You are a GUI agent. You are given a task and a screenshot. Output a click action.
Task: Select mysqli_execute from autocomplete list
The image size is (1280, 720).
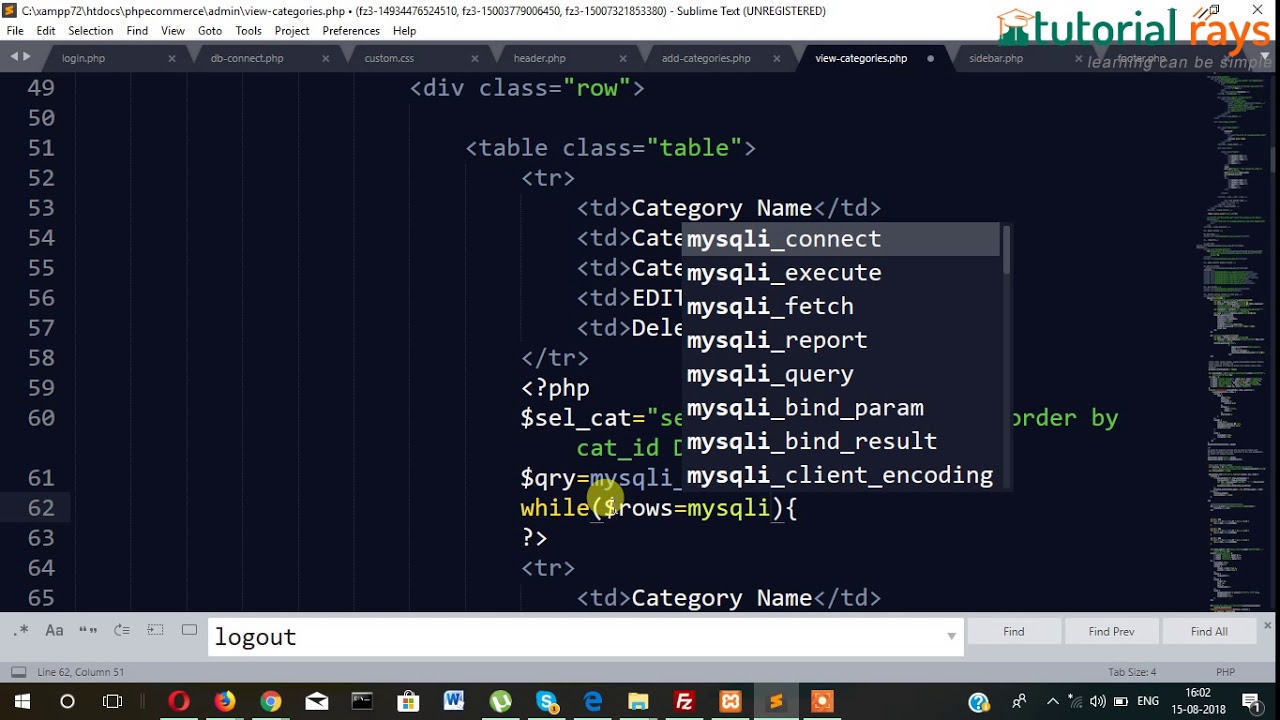(841, 273)
